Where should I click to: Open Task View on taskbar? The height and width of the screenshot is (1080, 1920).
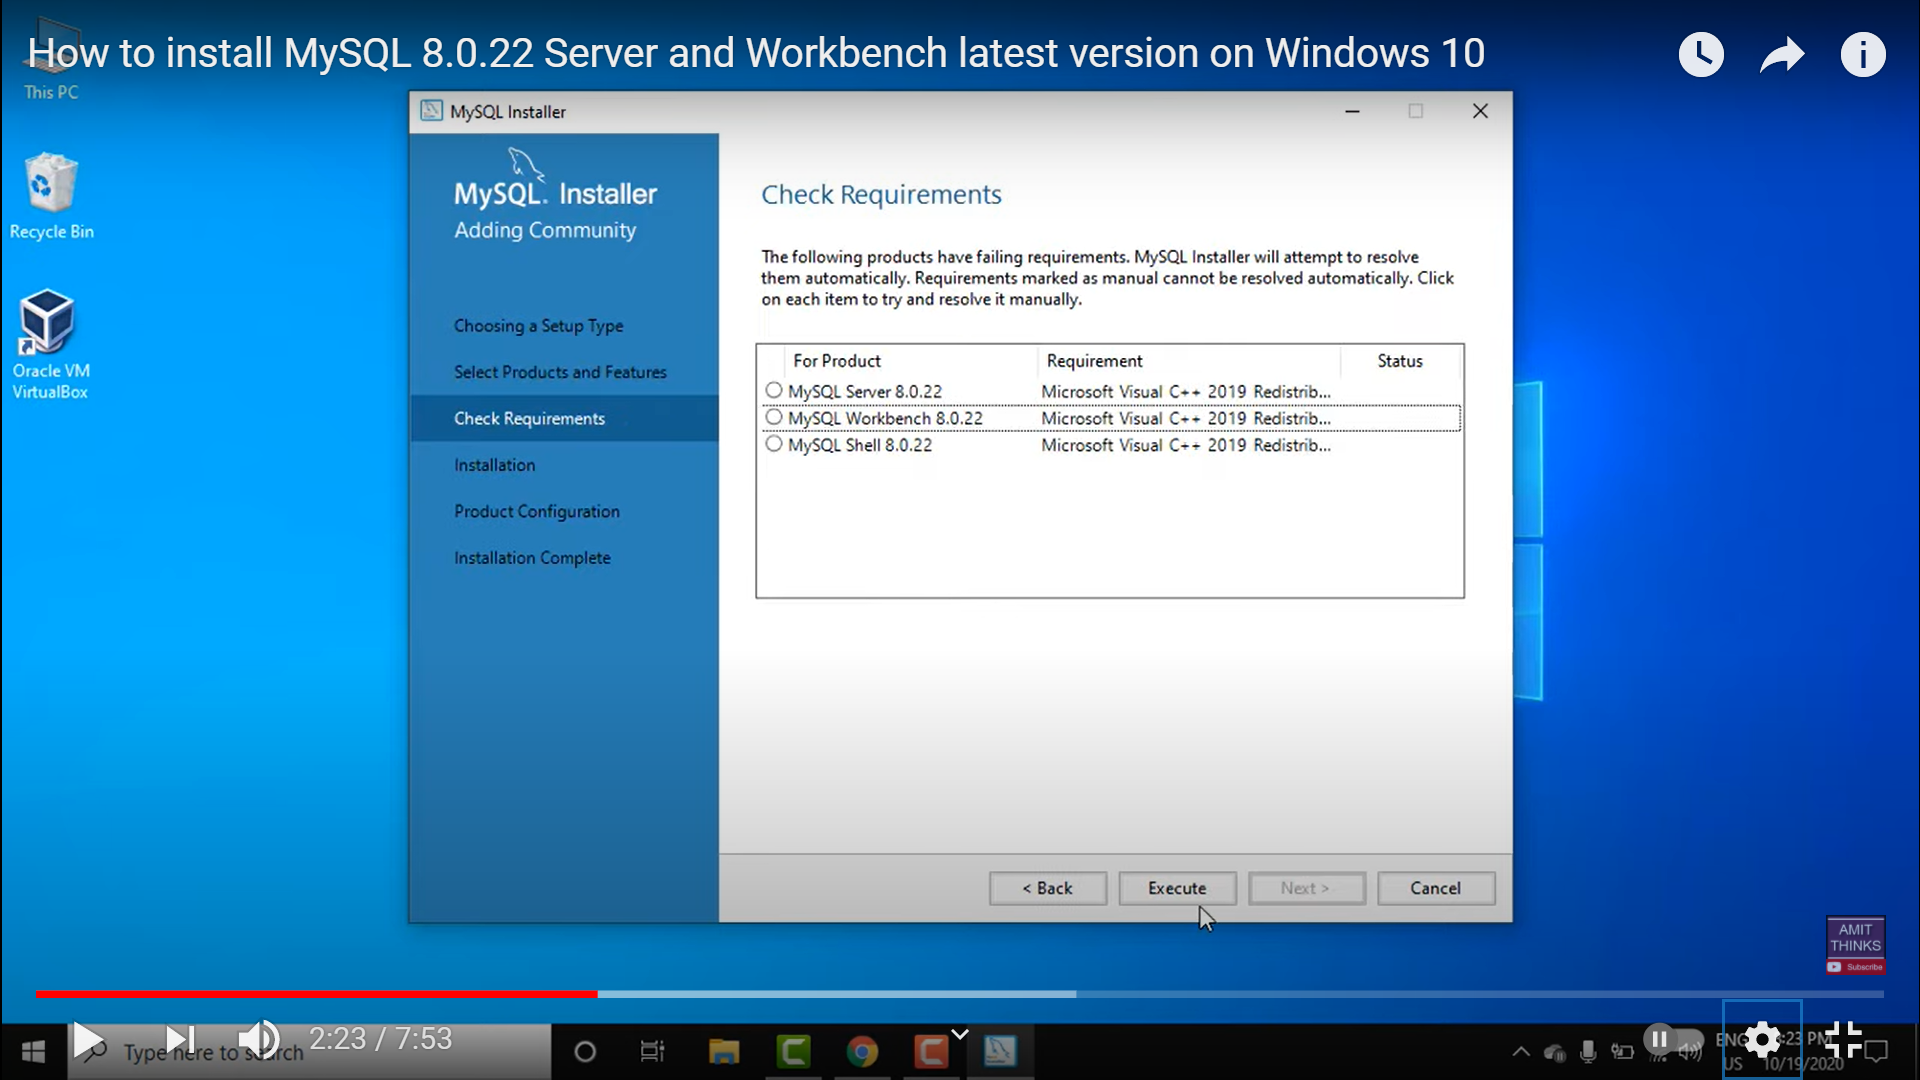[652, 1051]
